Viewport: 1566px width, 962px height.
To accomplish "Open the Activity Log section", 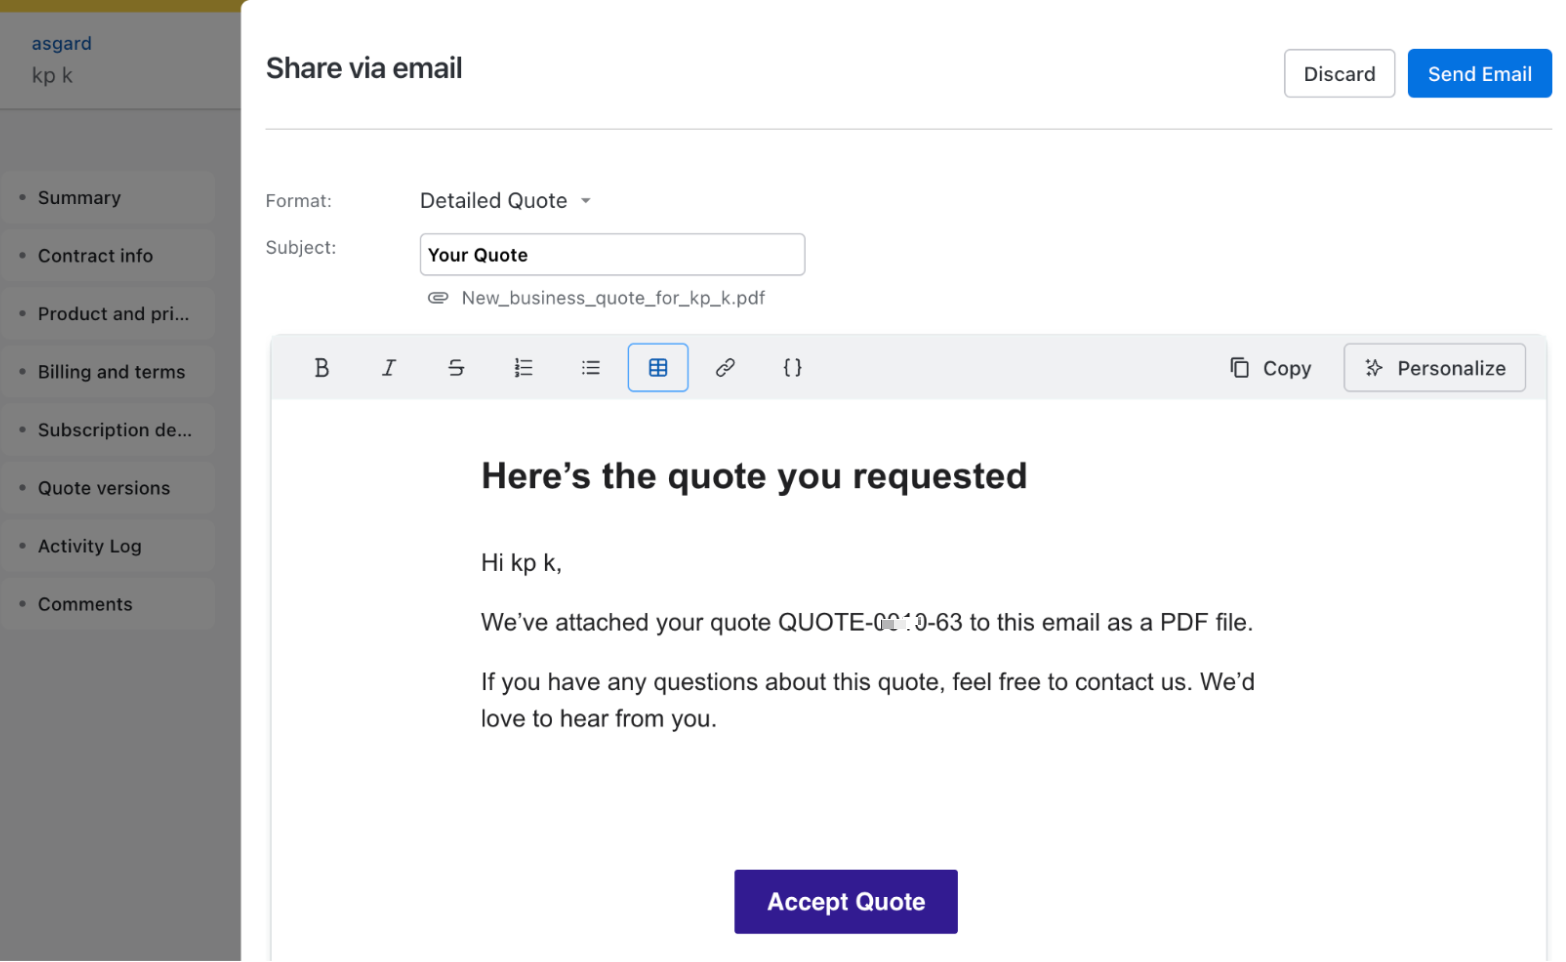I will 90,546.
